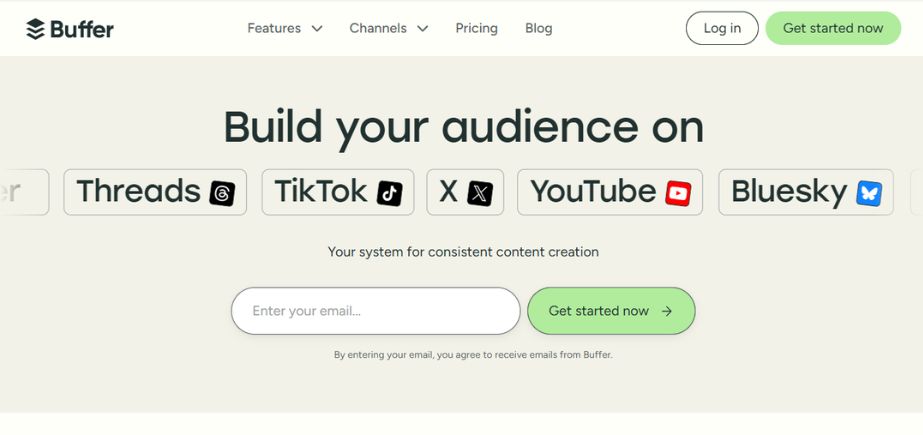Focus the Enter your email field
Image resolution: width=923 pixels, height=435 pixels.
click(x=376, y=311)
